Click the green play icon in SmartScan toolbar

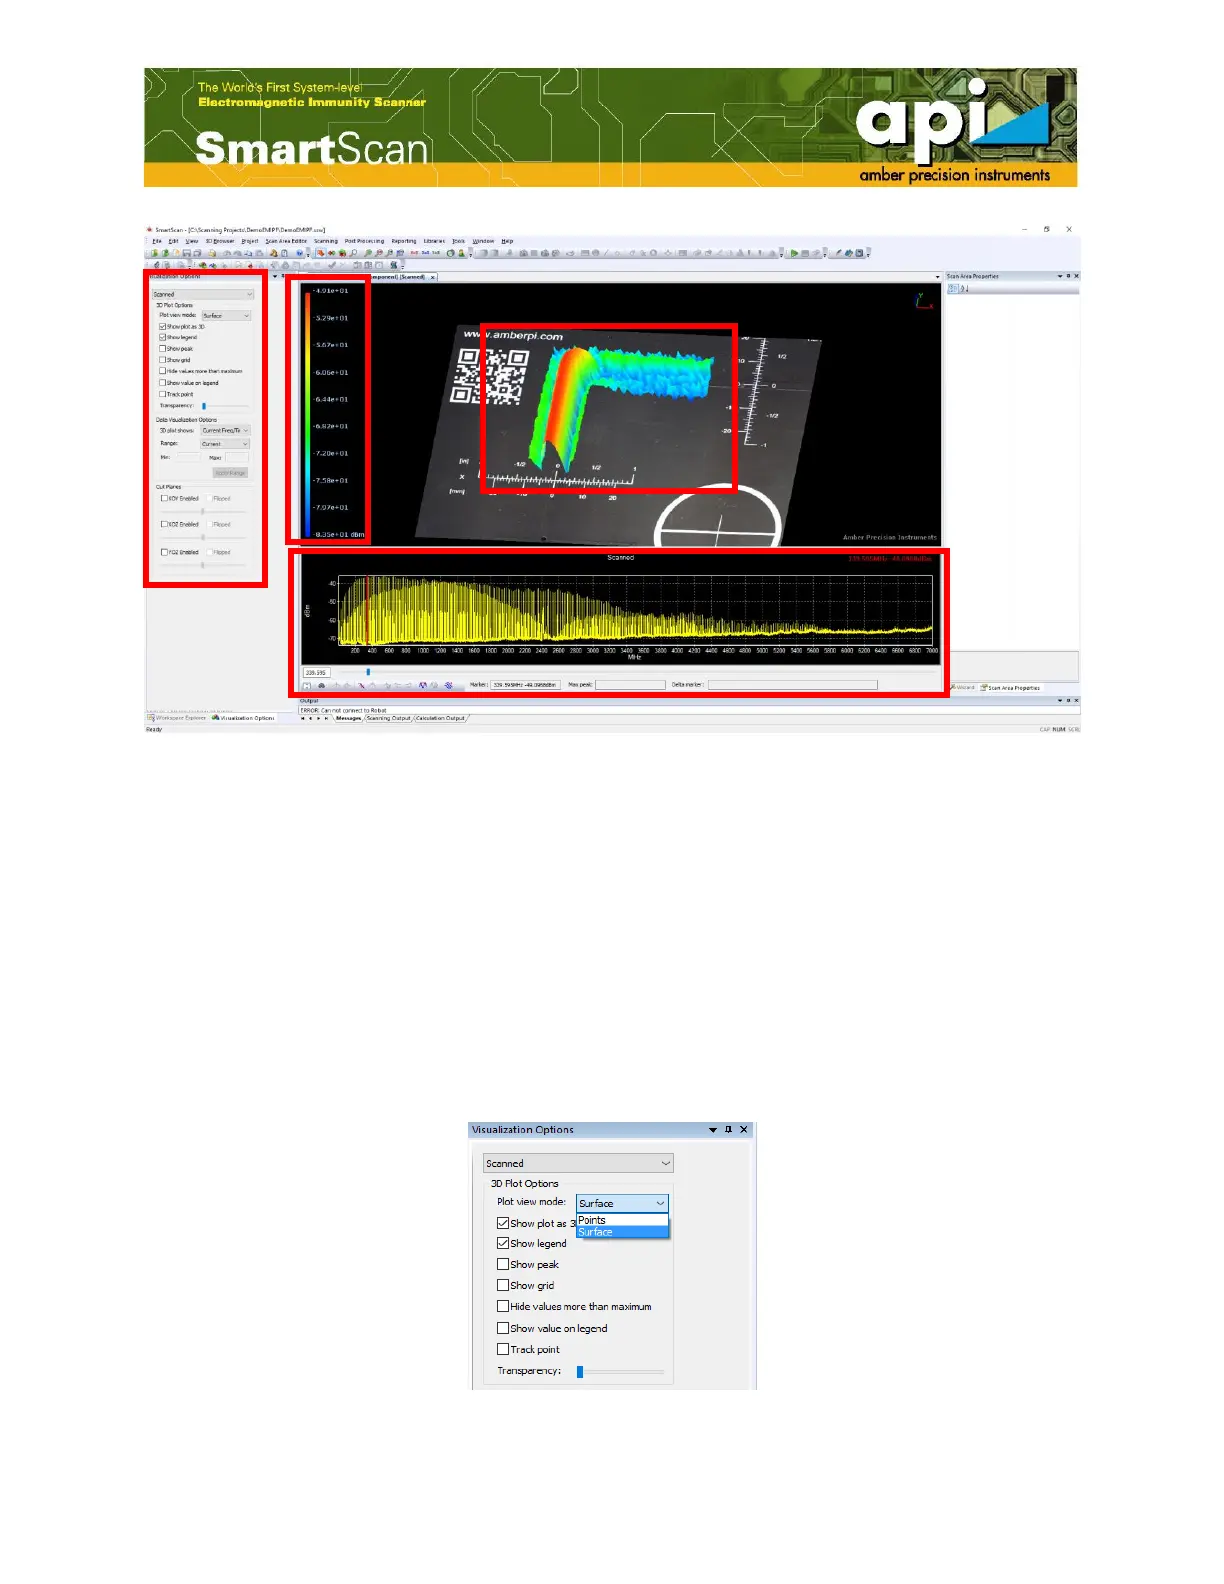794,253
